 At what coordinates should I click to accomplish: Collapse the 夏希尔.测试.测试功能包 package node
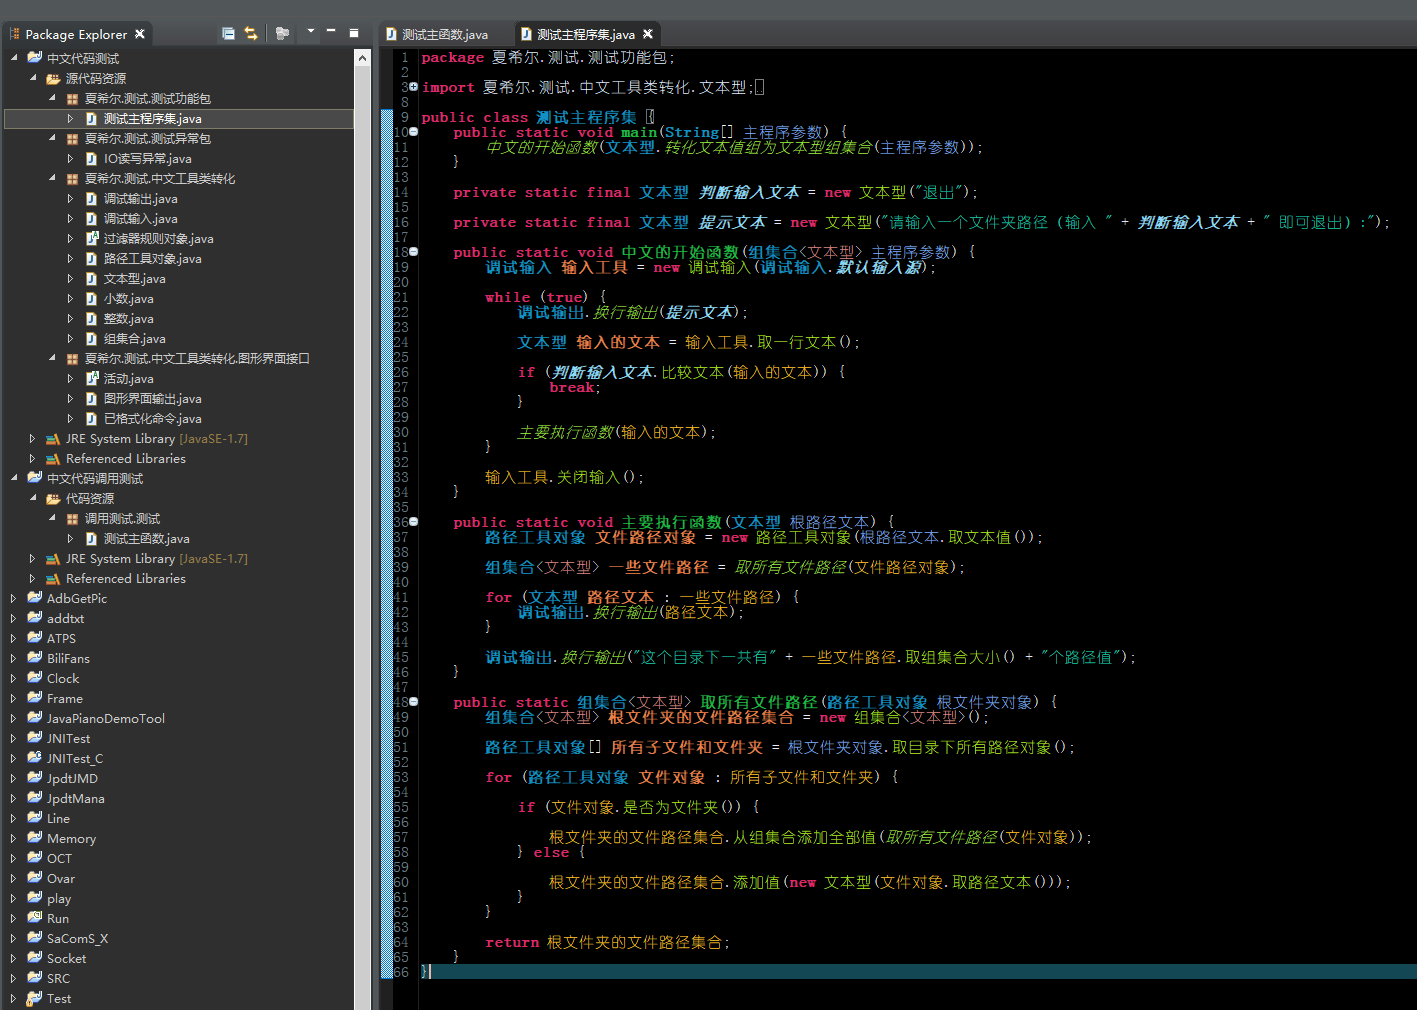52,98
